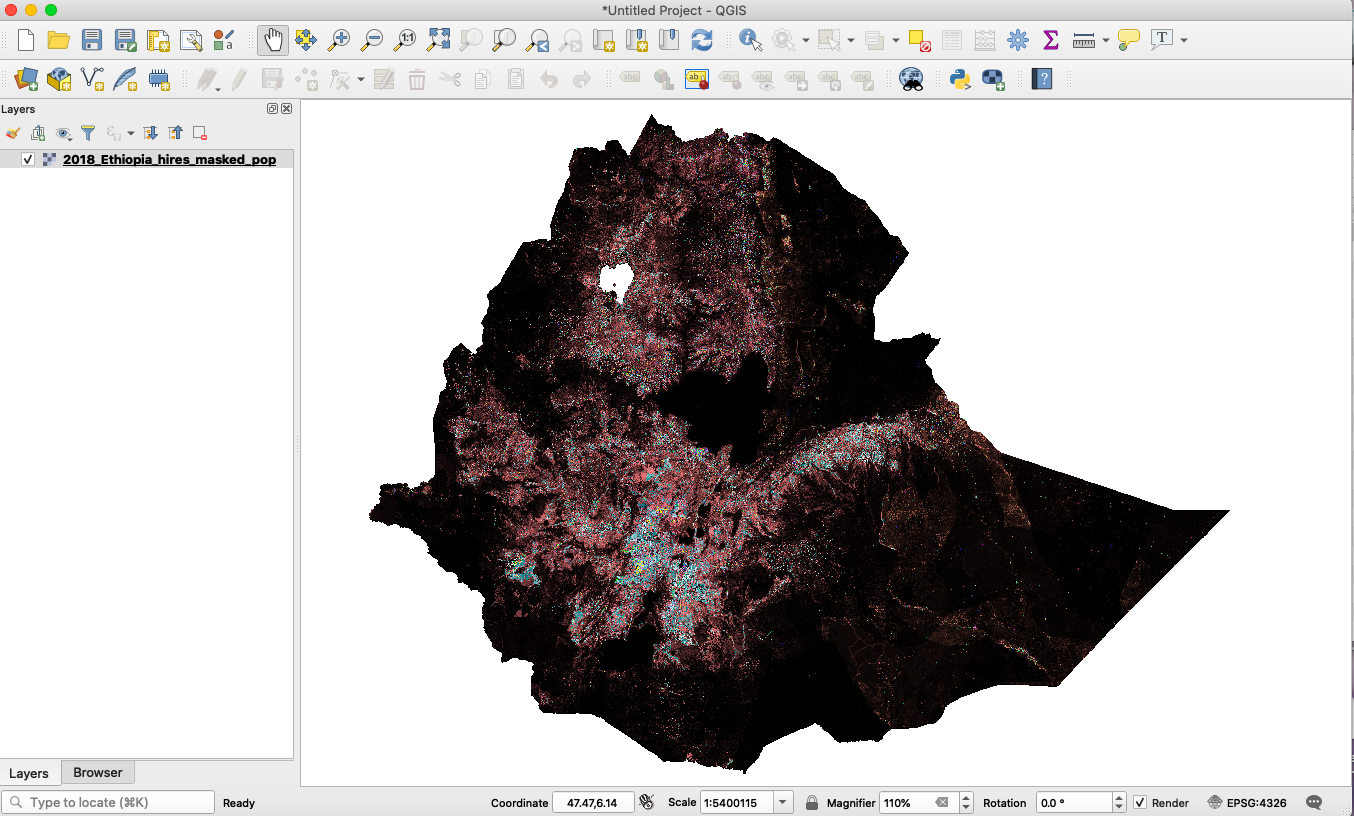This screenshot has width=1354, height=816.
Task: Switch to the Layers tab
Action: (x=29, y=773)
